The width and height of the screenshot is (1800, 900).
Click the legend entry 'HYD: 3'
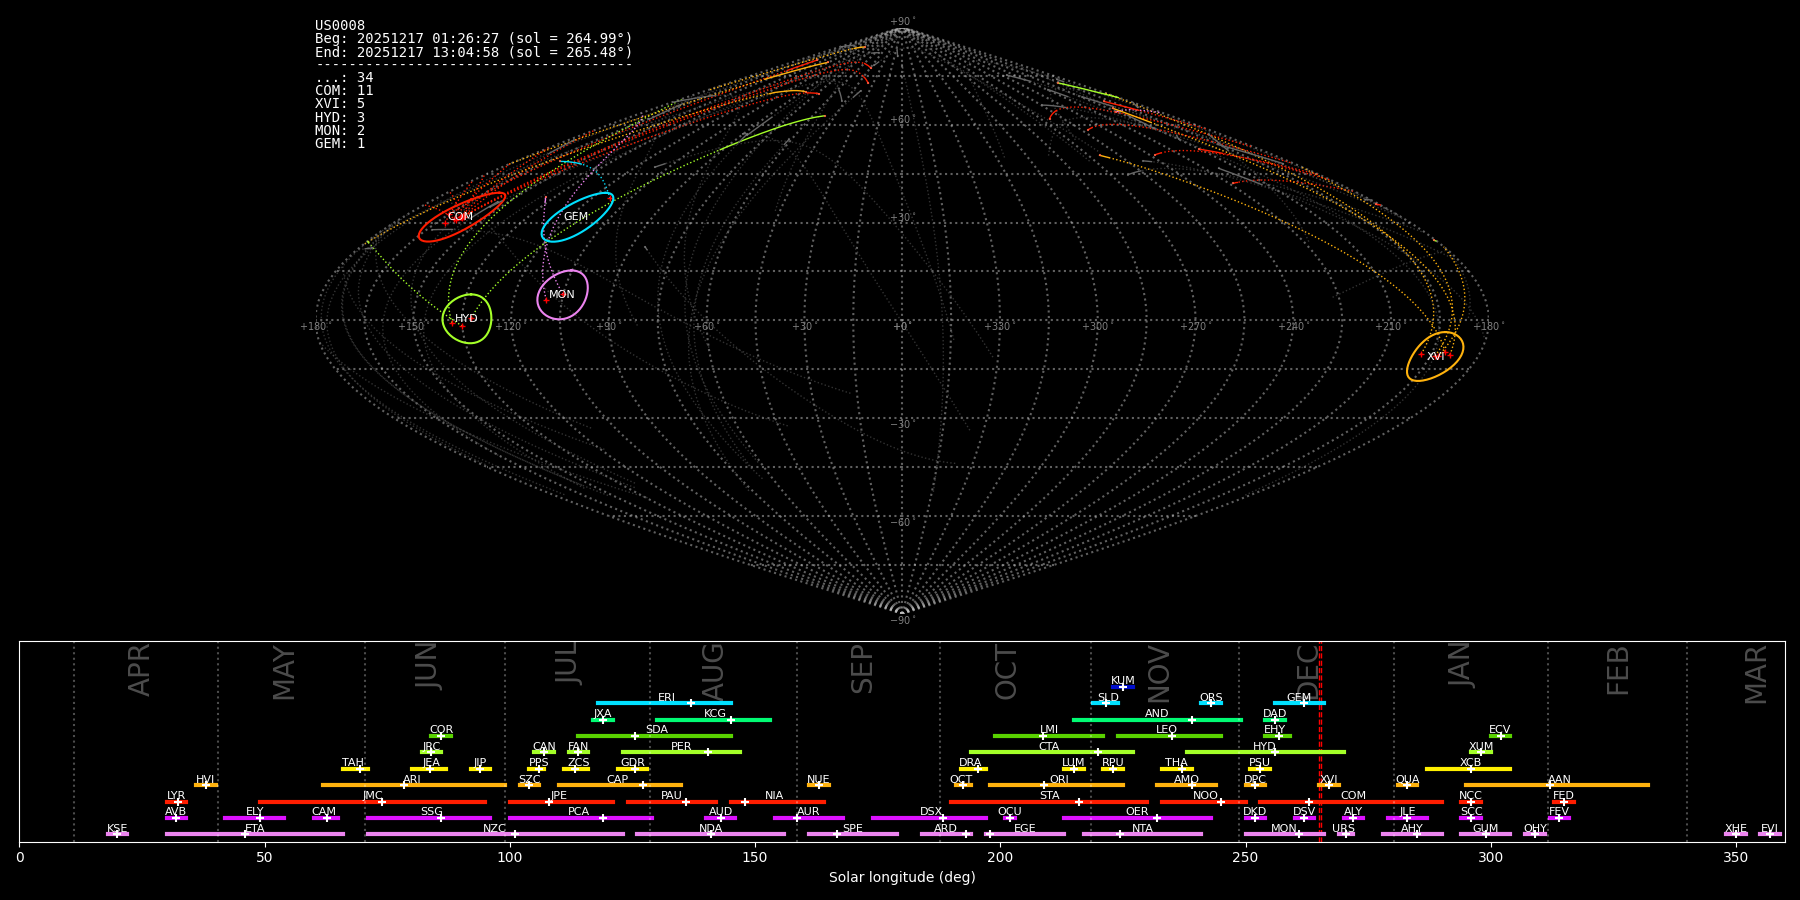[x=340, y=117]
